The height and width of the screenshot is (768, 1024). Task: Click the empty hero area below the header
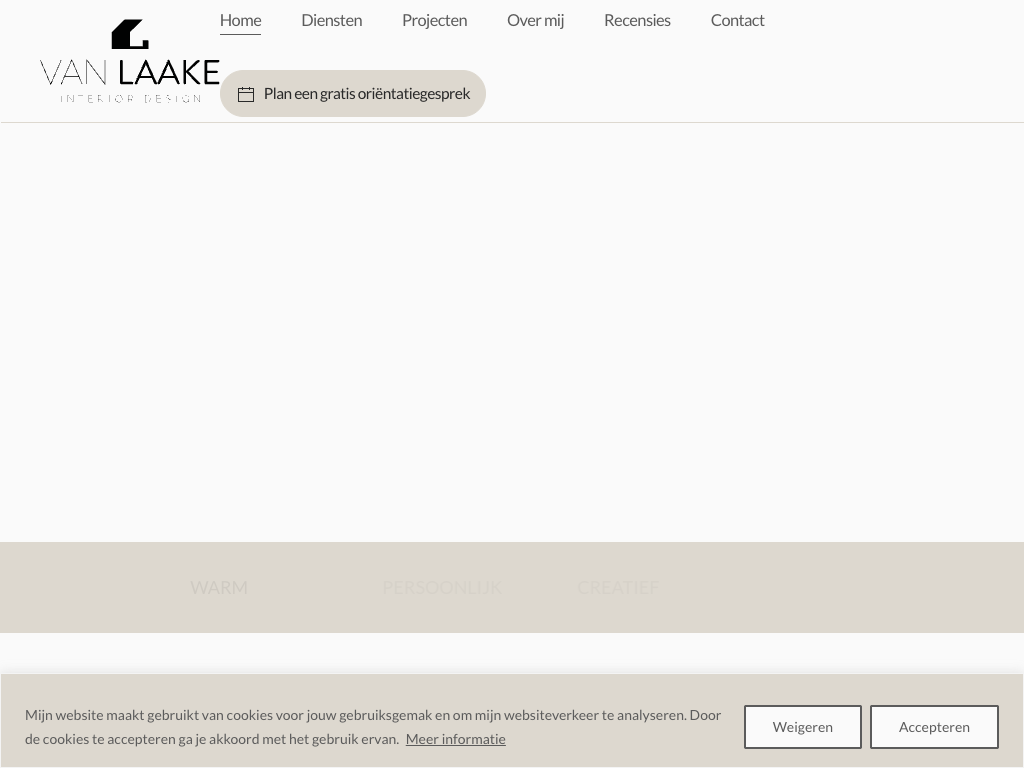pos(512,330)
